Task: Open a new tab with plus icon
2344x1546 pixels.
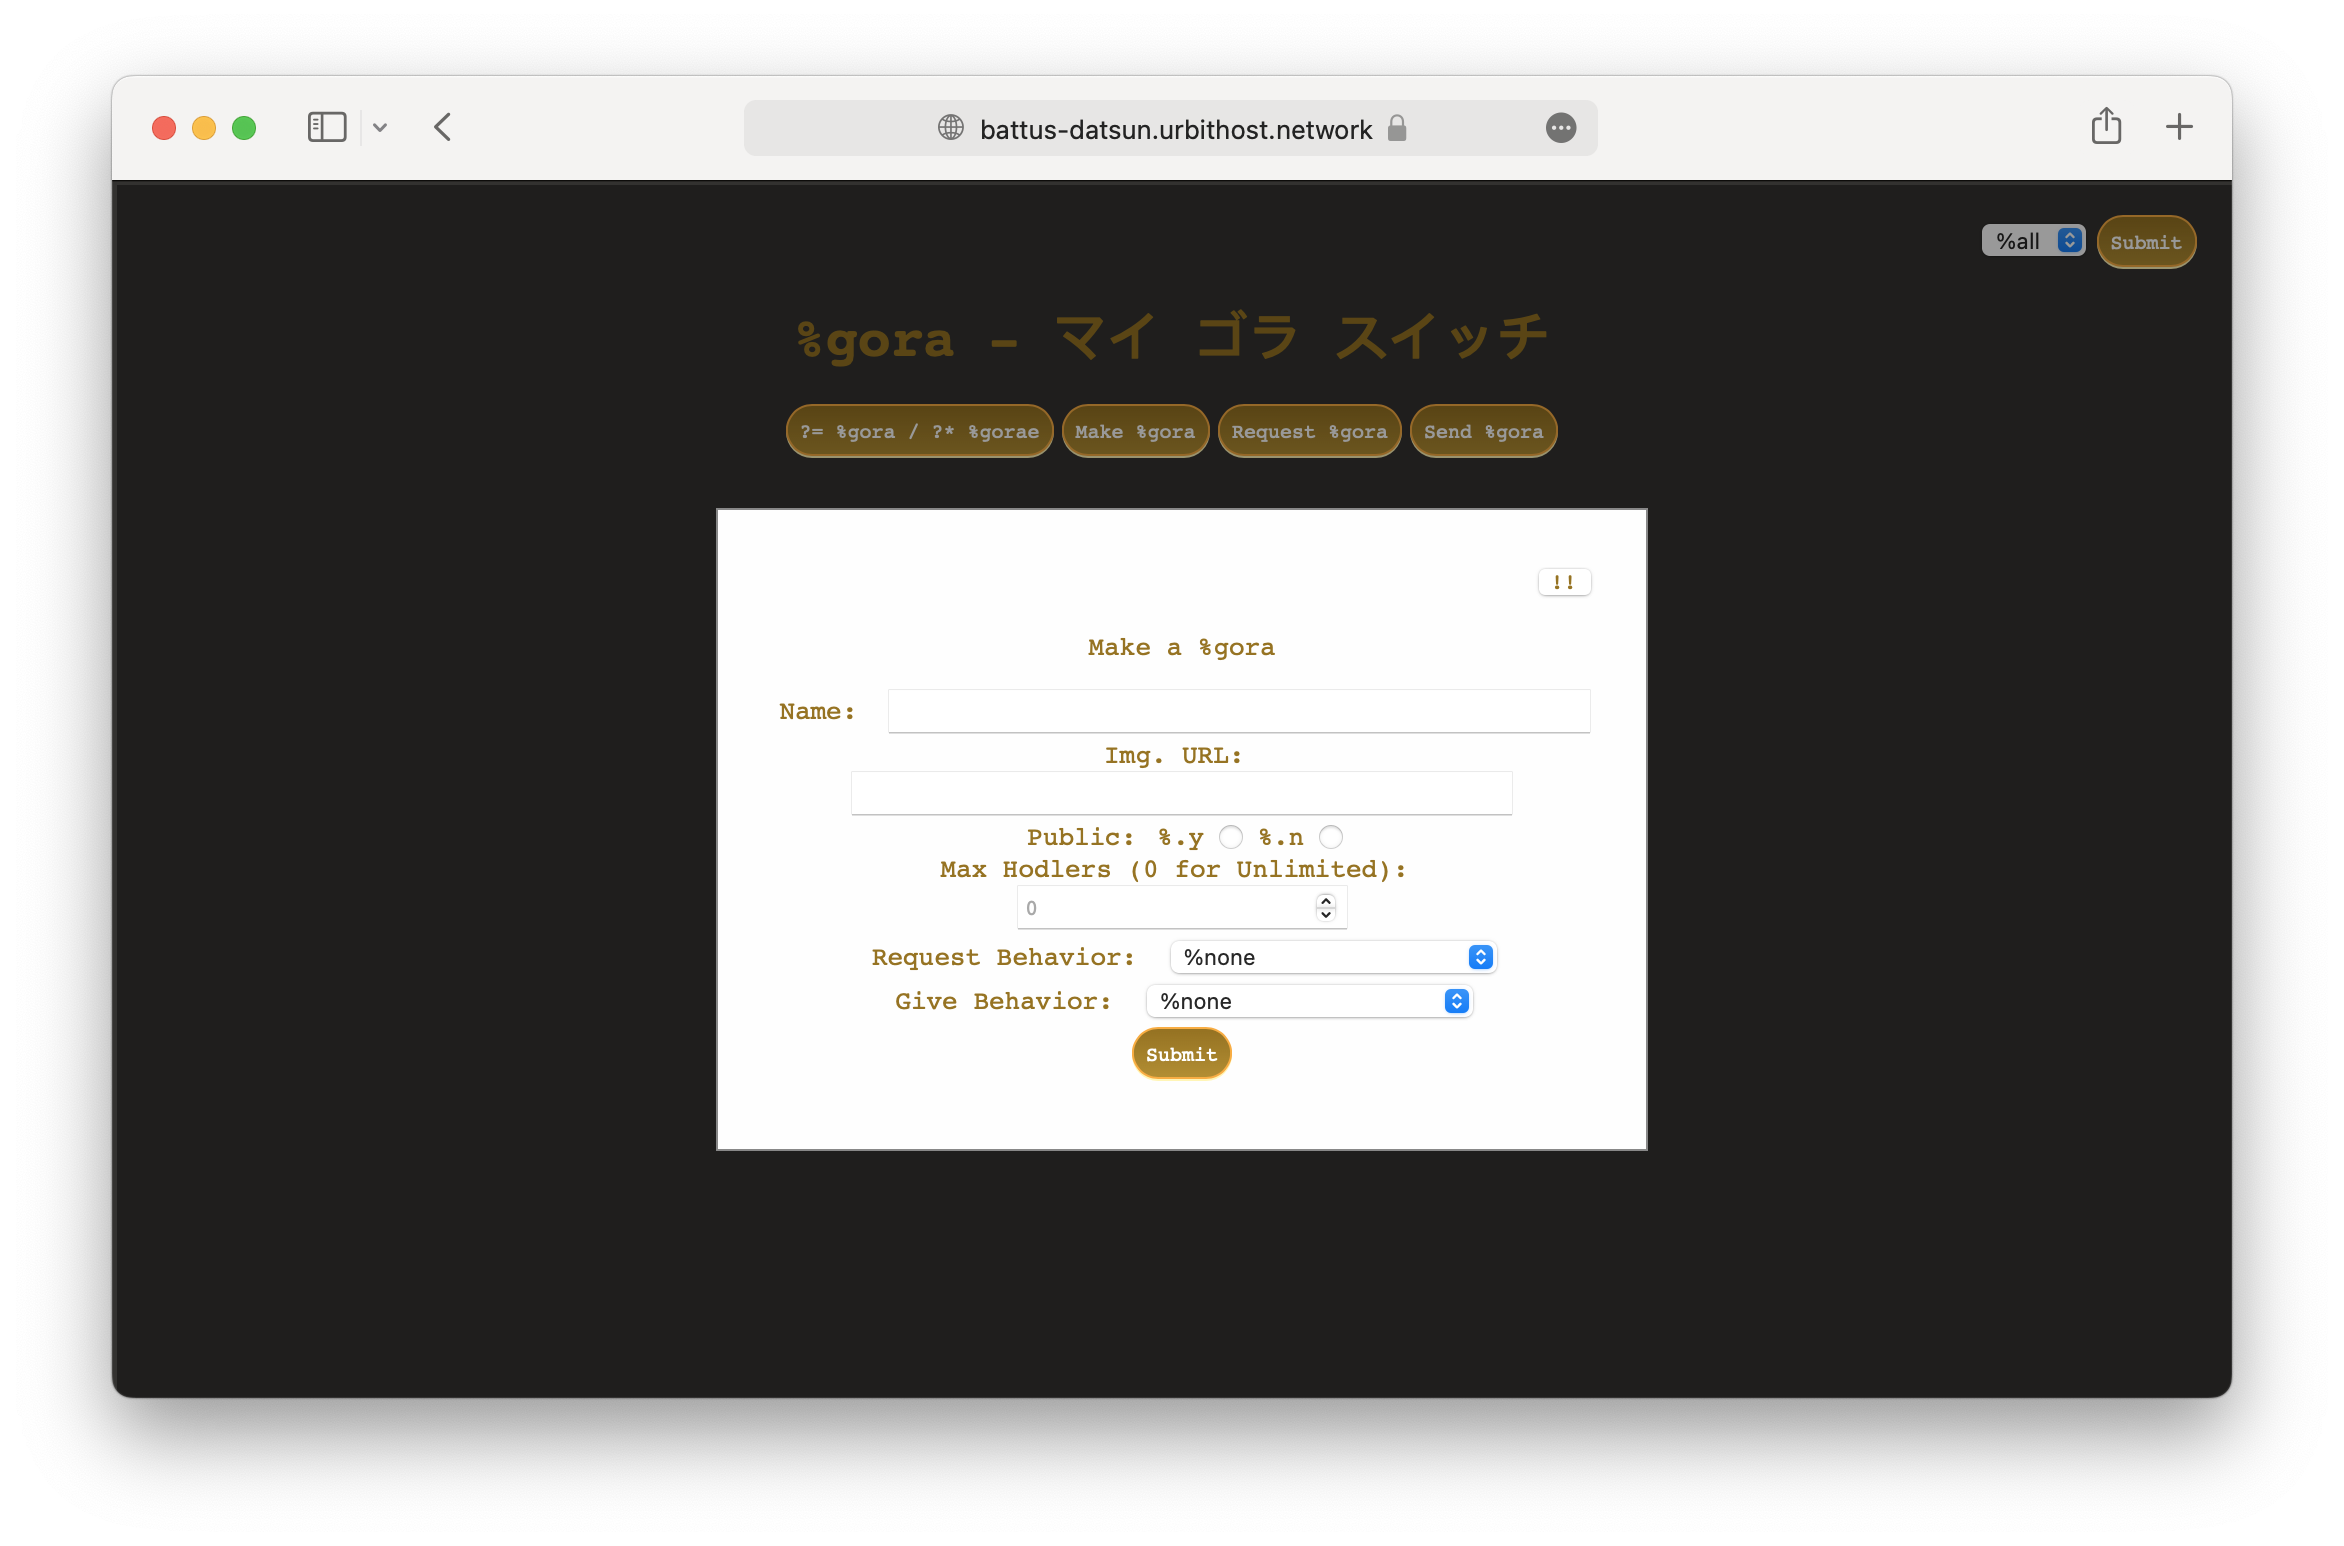Action: pyautogui.click(x=2179, y=126)
